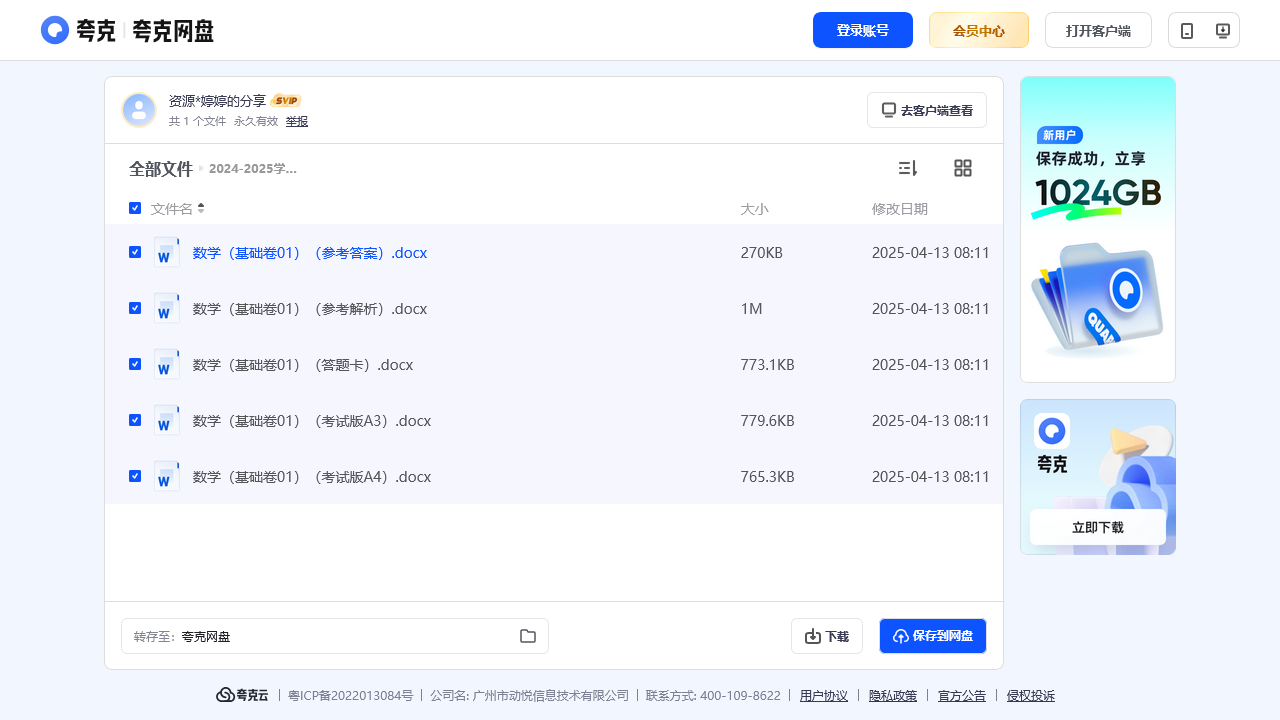Open file 数学（基础卷01）（参考答案）.docx
The width and height of the screenshot is (1280, 720).
coord(310,253)
